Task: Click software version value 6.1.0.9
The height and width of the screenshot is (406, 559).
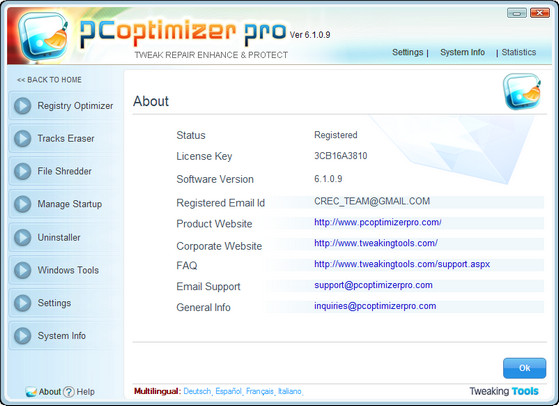Action: [328, 179]
